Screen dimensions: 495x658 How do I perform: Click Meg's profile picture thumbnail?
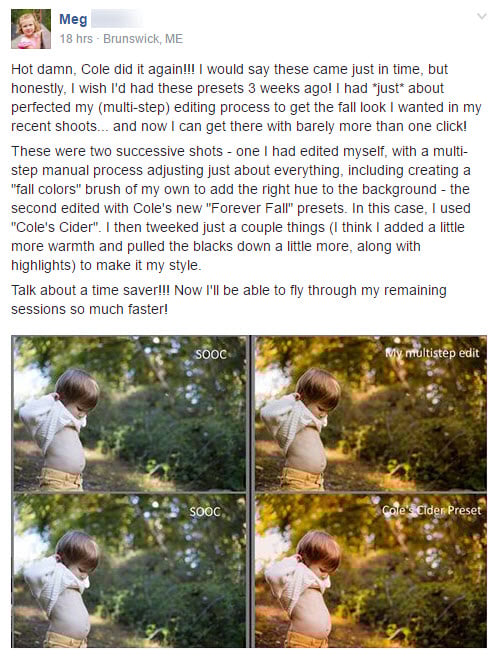(31, 29)
